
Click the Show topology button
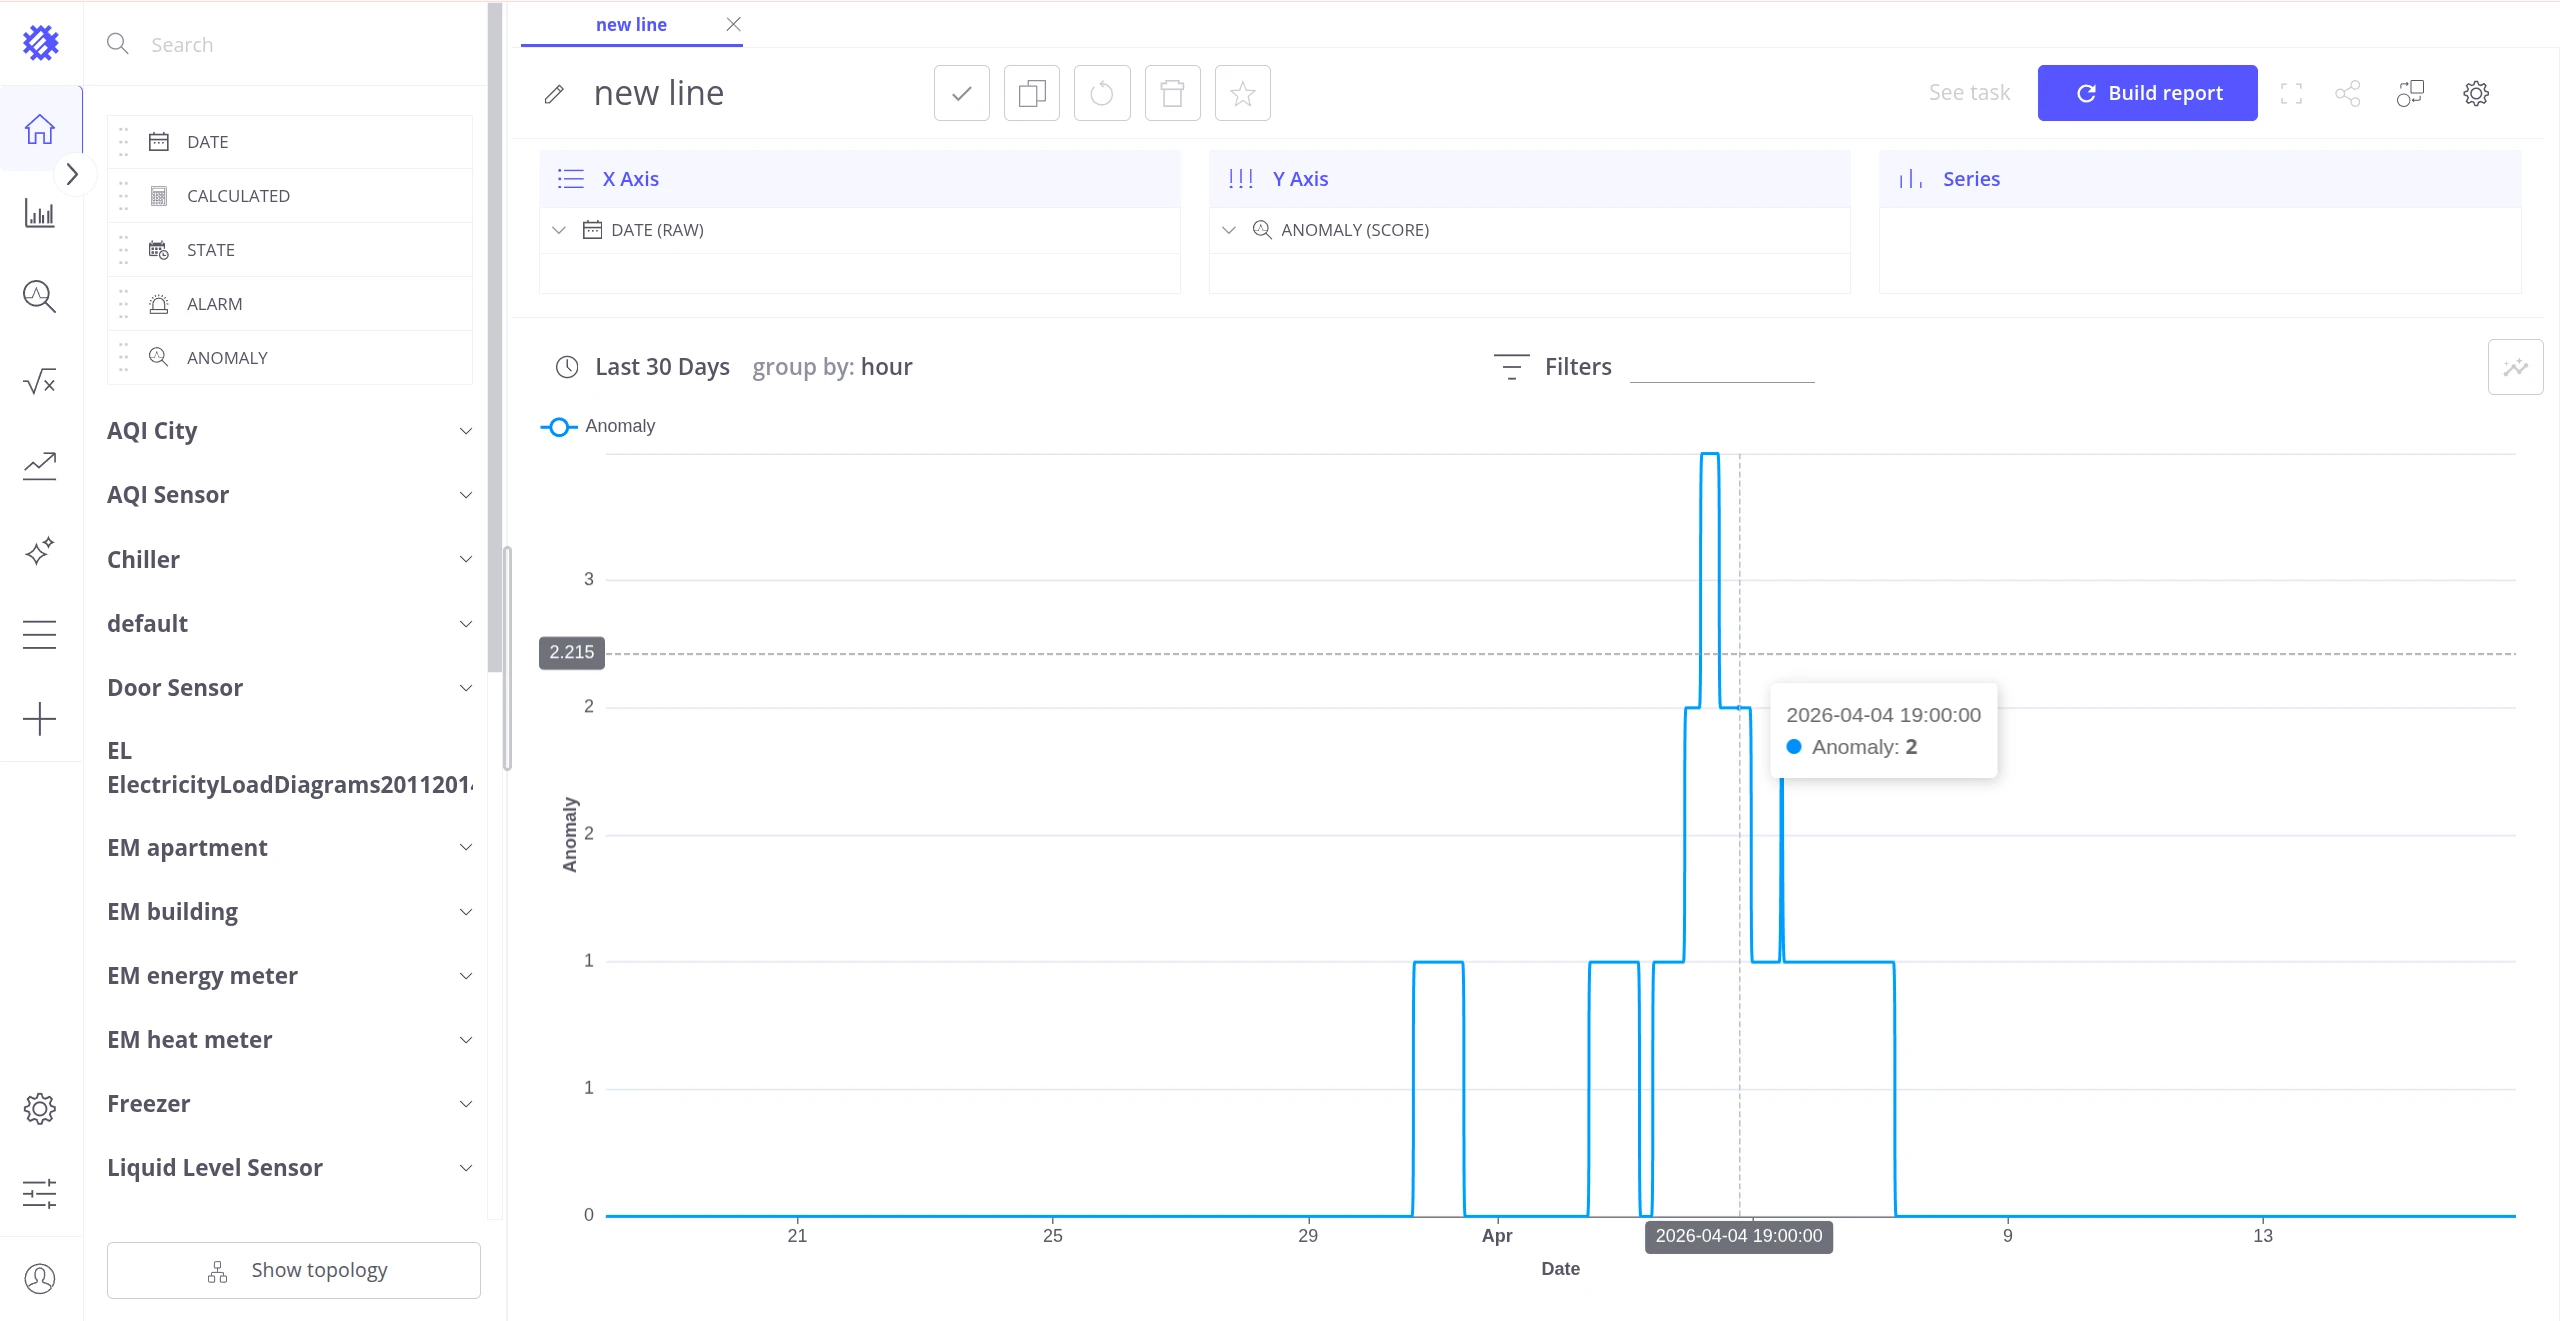(x=294, y=1271)
